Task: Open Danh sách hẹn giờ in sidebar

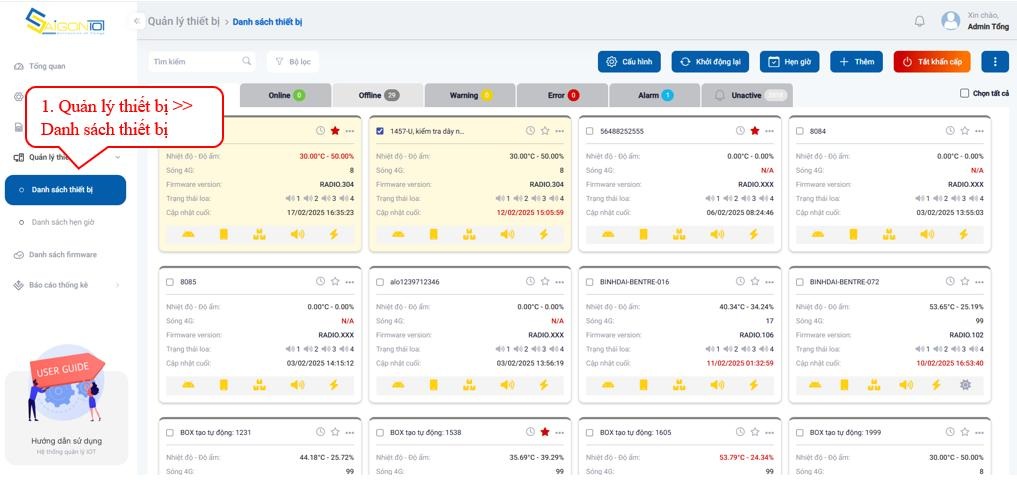Action: 63,222
